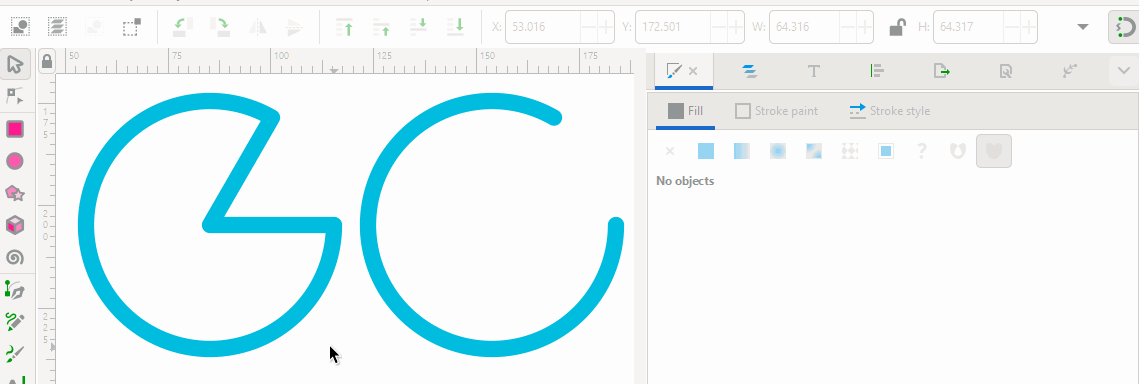Raise selection one step
This screenshot has height=384, width=1139.
tap(381, 27)
